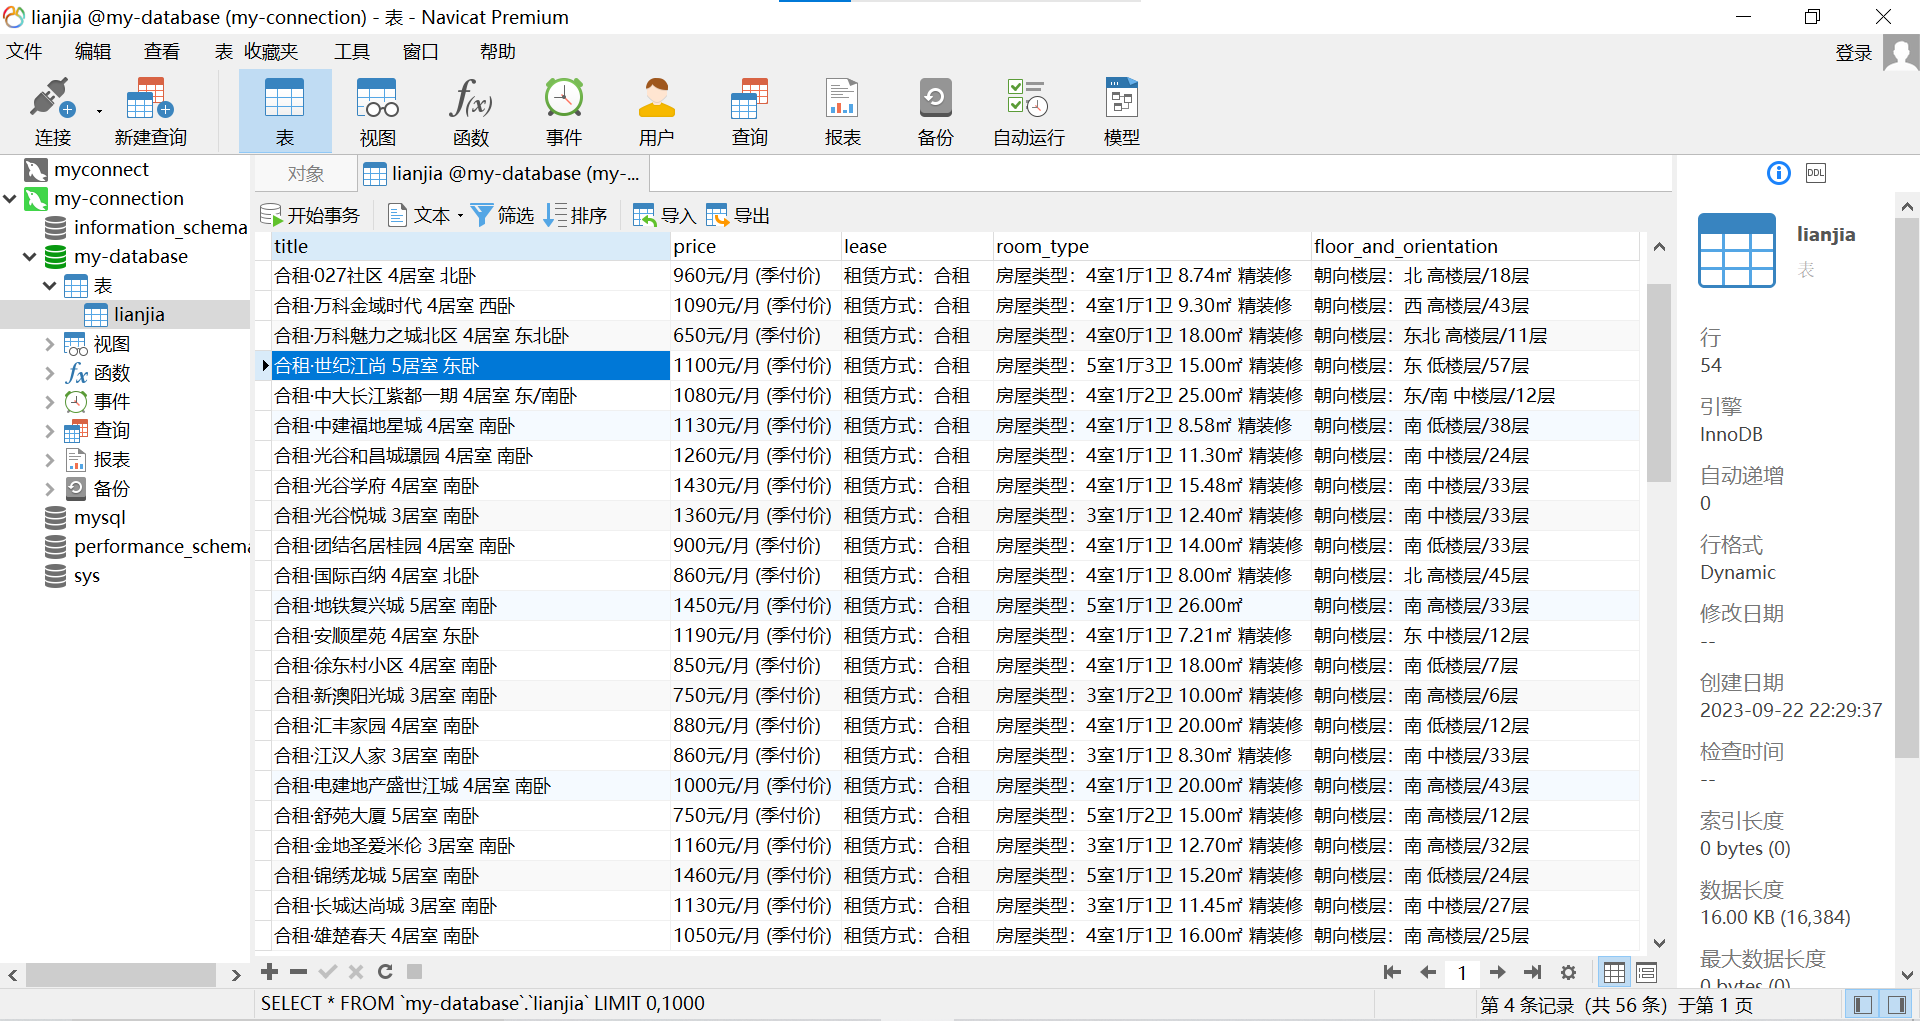Viewport: 1920px width, 1021px height.
Task: Expand the 视图 tree node
Action: click(50, 344)
